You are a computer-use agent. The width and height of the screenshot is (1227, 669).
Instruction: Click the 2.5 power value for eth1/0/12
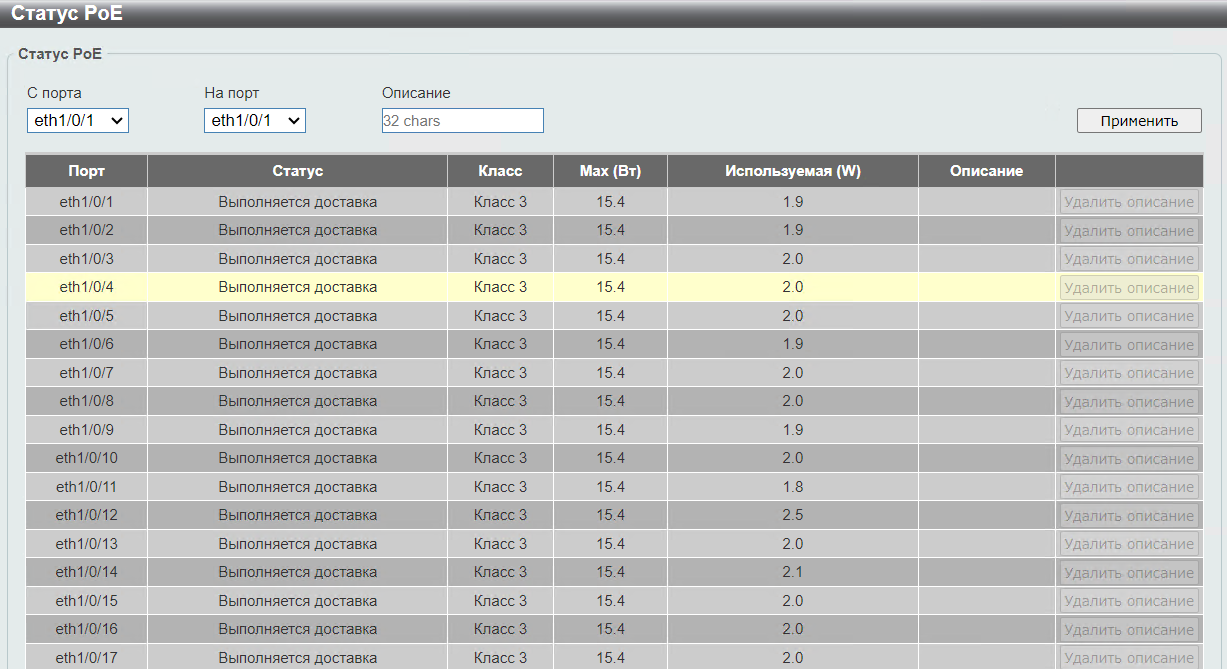pos(792,515)
